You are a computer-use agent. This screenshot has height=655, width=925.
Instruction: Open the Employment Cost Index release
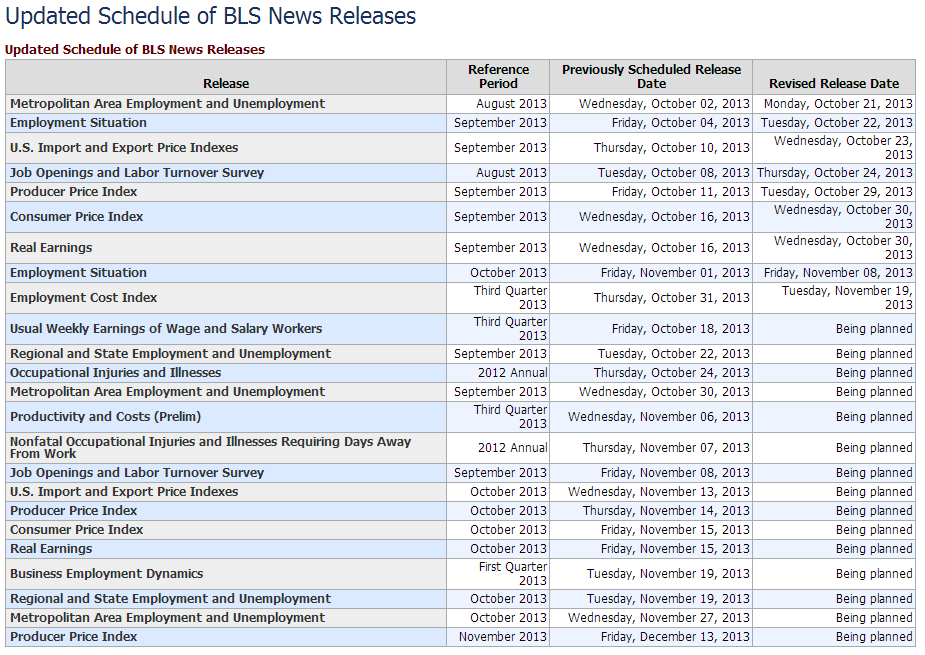point(84,298)
